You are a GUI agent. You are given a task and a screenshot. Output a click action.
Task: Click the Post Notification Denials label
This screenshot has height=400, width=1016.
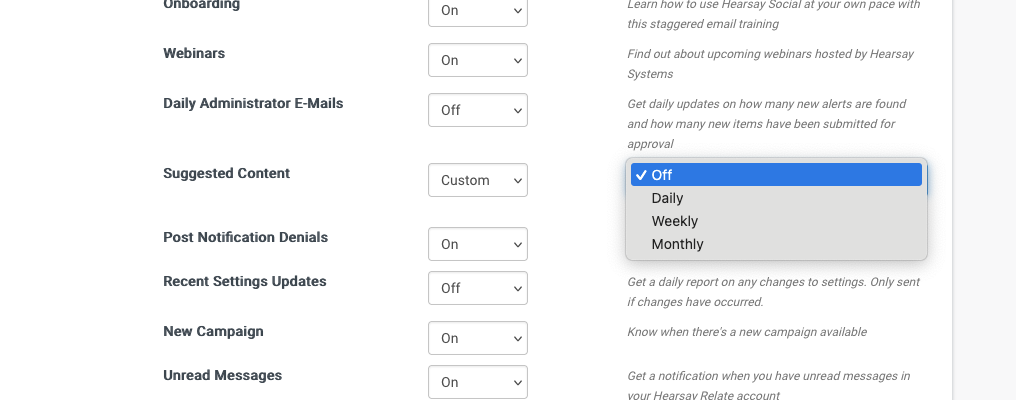[x=246, y=237]
